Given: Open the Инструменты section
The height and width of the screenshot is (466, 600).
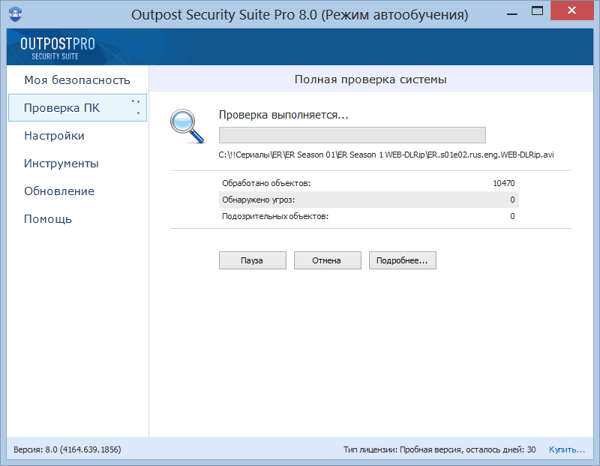Looking at the screenshot, I should point(61,163).
